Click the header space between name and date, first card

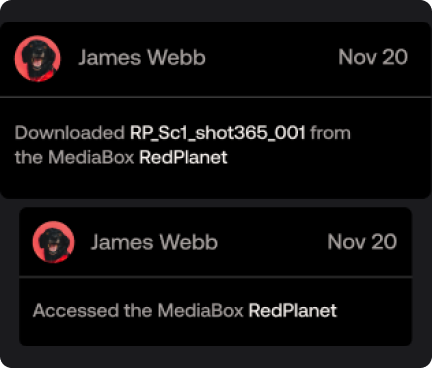click(x=272, y=57)
